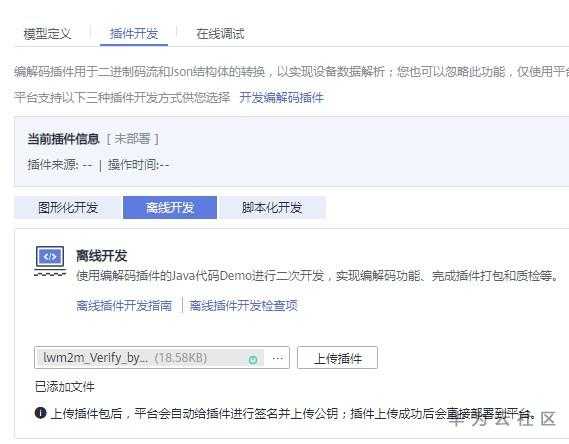569x444 pixels.
Task: Click the 已添加文件 status text
Action: point(65,387)
